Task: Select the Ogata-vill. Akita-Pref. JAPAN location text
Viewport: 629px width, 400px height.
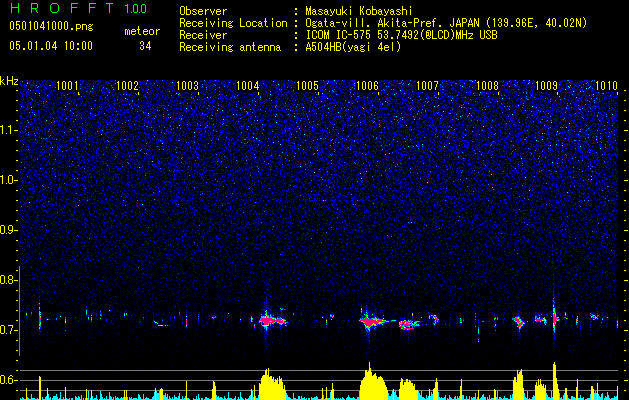Action: pos(446,23)
